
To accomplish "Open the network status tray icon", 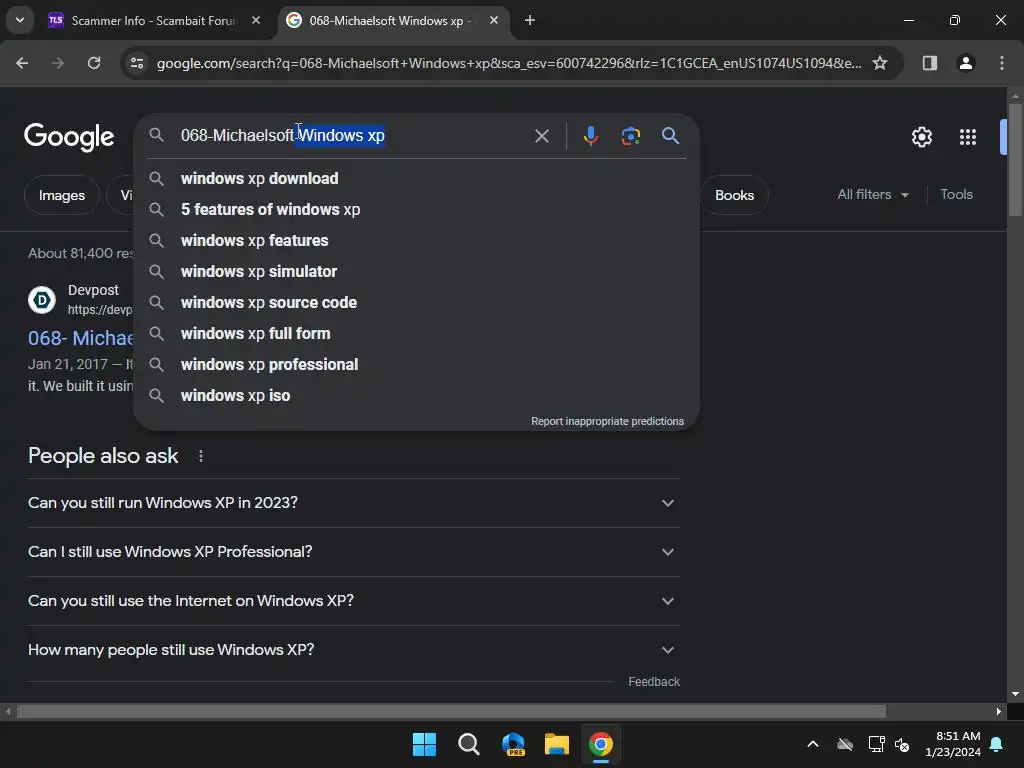I will tap(876, 744).
